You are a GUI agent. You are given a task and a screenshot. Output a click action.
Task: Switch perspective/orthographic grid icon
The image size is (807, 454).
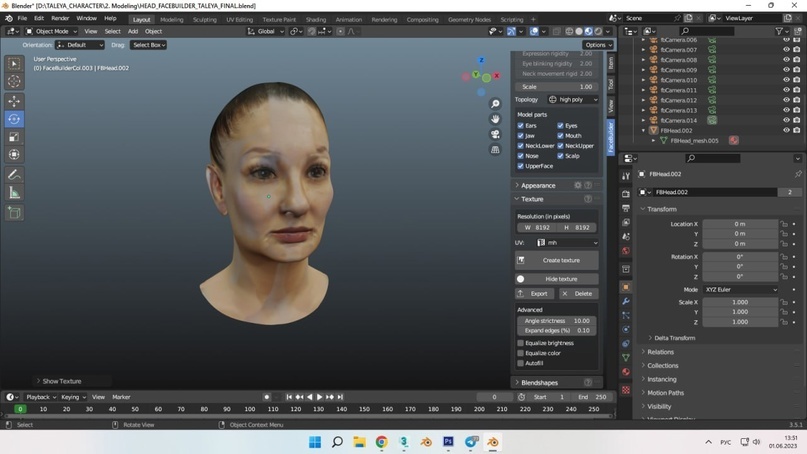coord(495,150)
